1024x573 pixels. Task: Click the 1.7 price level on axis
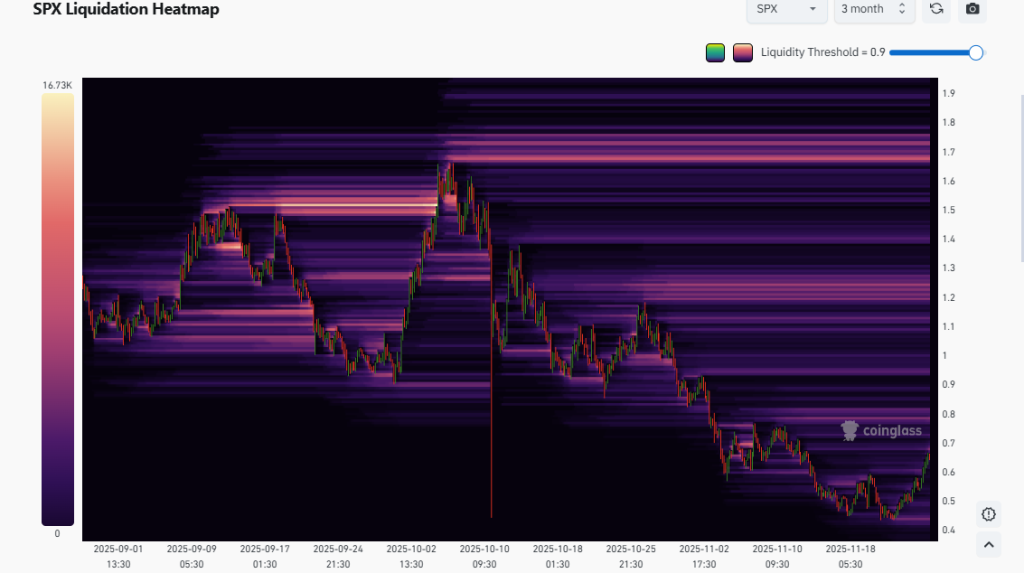(948, 152)
